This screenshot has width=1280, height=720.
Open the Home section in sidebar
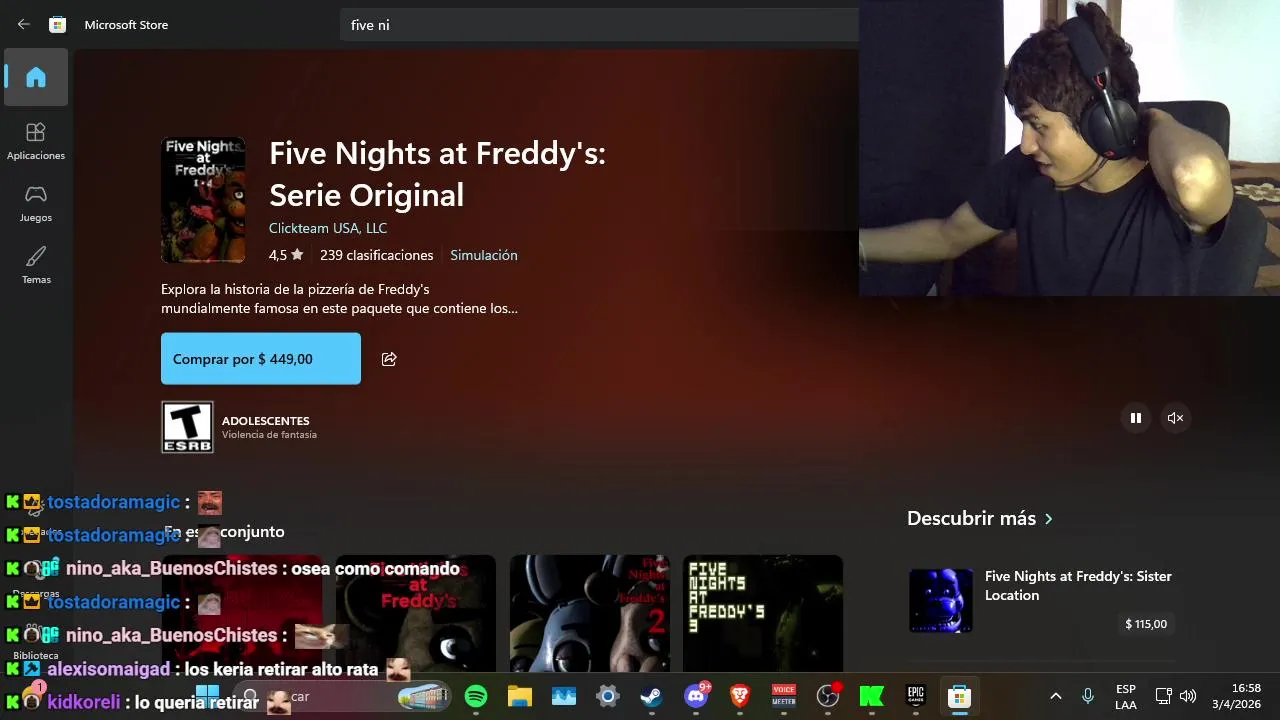36,77
